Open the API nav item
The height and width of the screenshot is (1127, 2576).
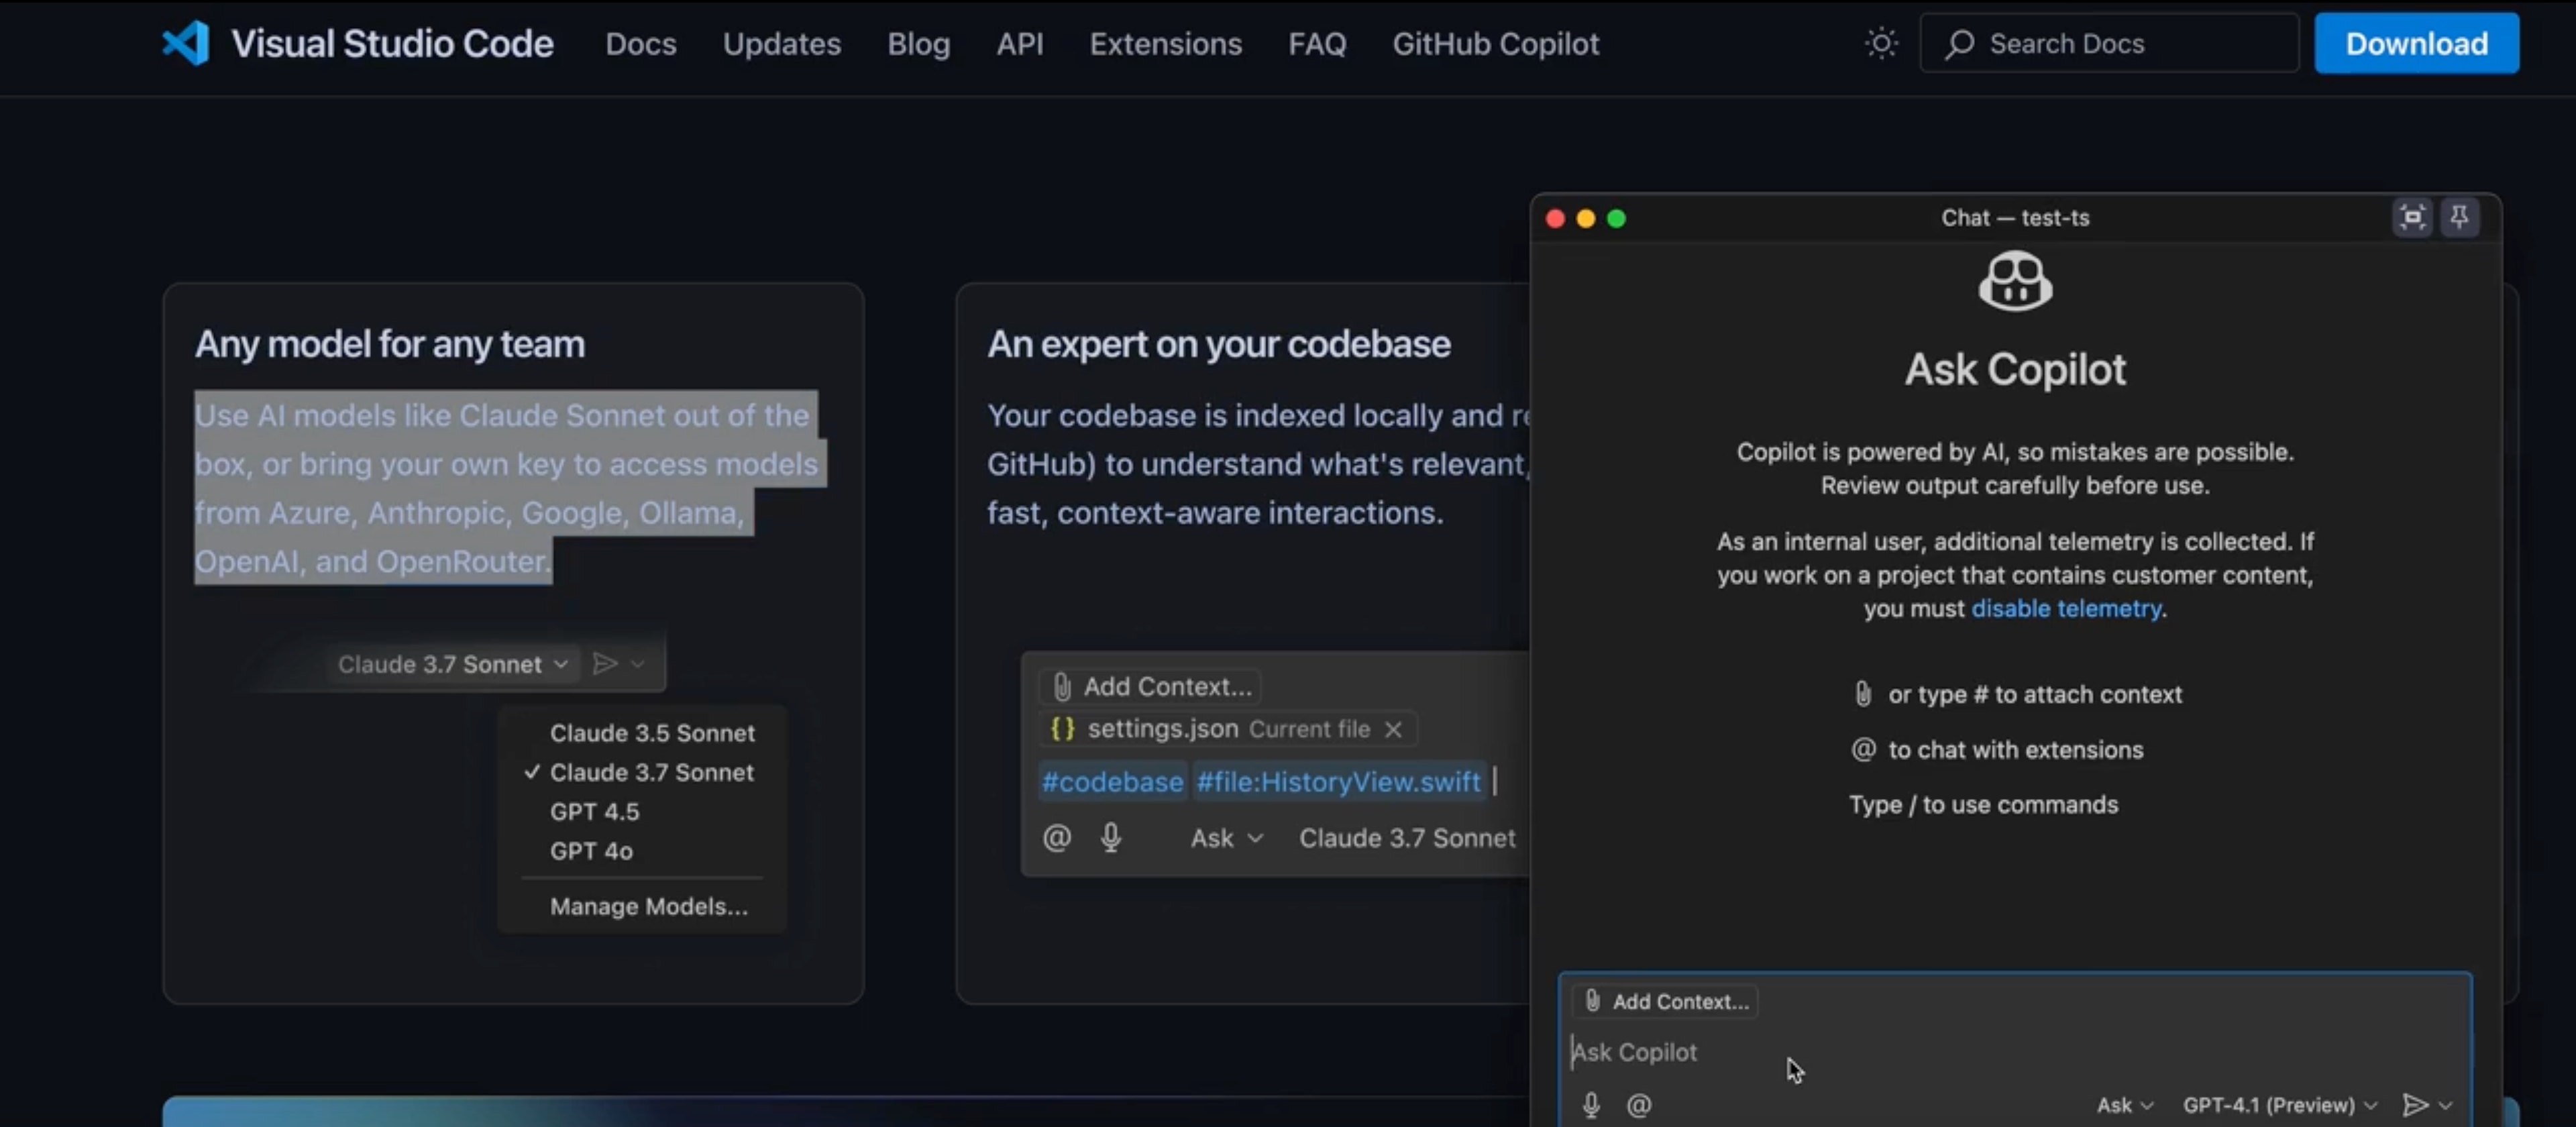coord(1020,44)
